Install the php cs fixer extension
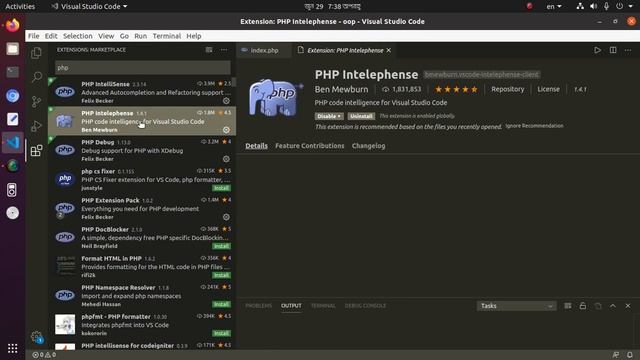Image resolution: width=640 pixels, height=360 pixels. click(x=221, y=188)
